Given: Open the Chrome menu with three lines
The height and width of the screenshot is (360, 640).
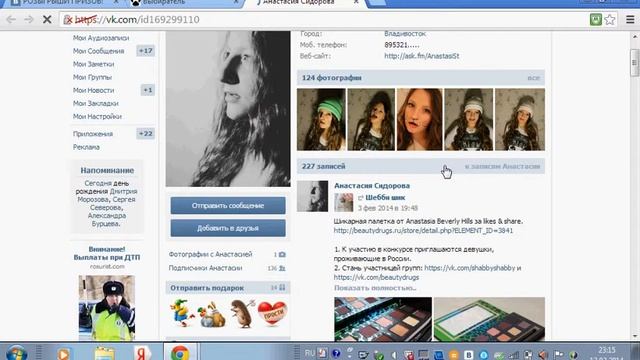Looking at the screenshot, I should (630, 20).
